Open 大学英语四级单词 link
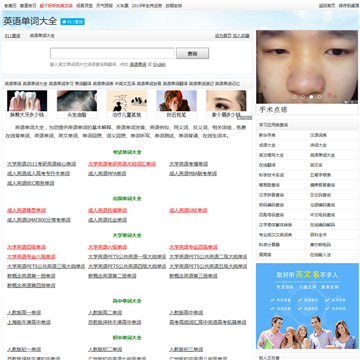Viewport: 360px width, 360px height. pos(26,247)
